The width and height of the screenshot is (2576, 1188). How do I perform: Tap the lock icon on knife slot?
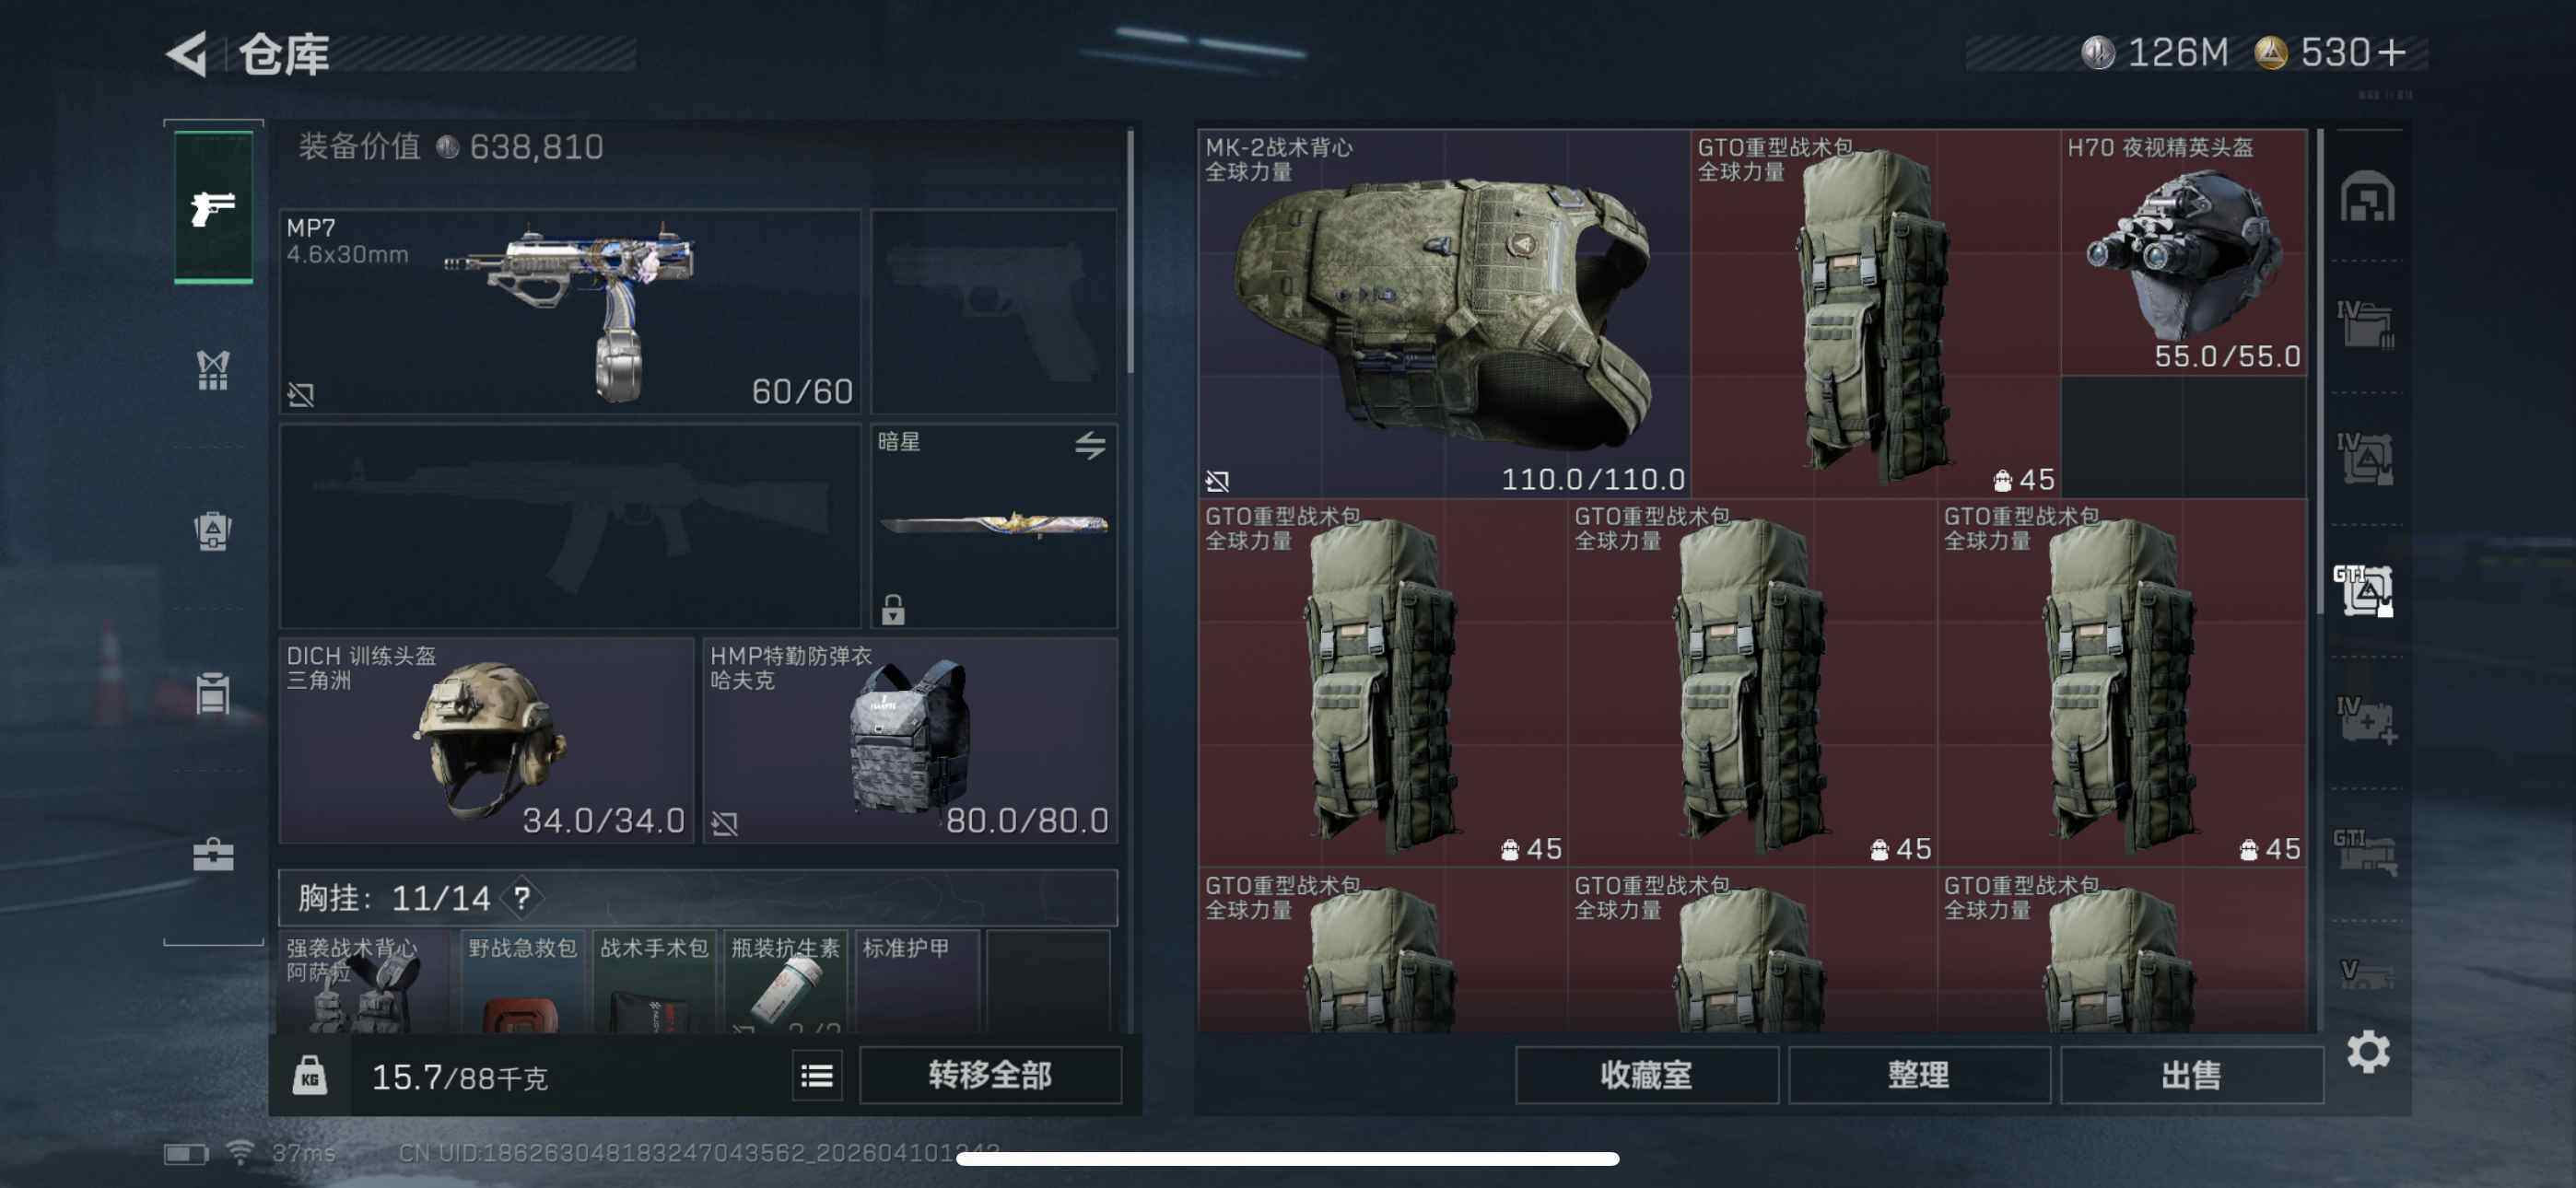893,608
